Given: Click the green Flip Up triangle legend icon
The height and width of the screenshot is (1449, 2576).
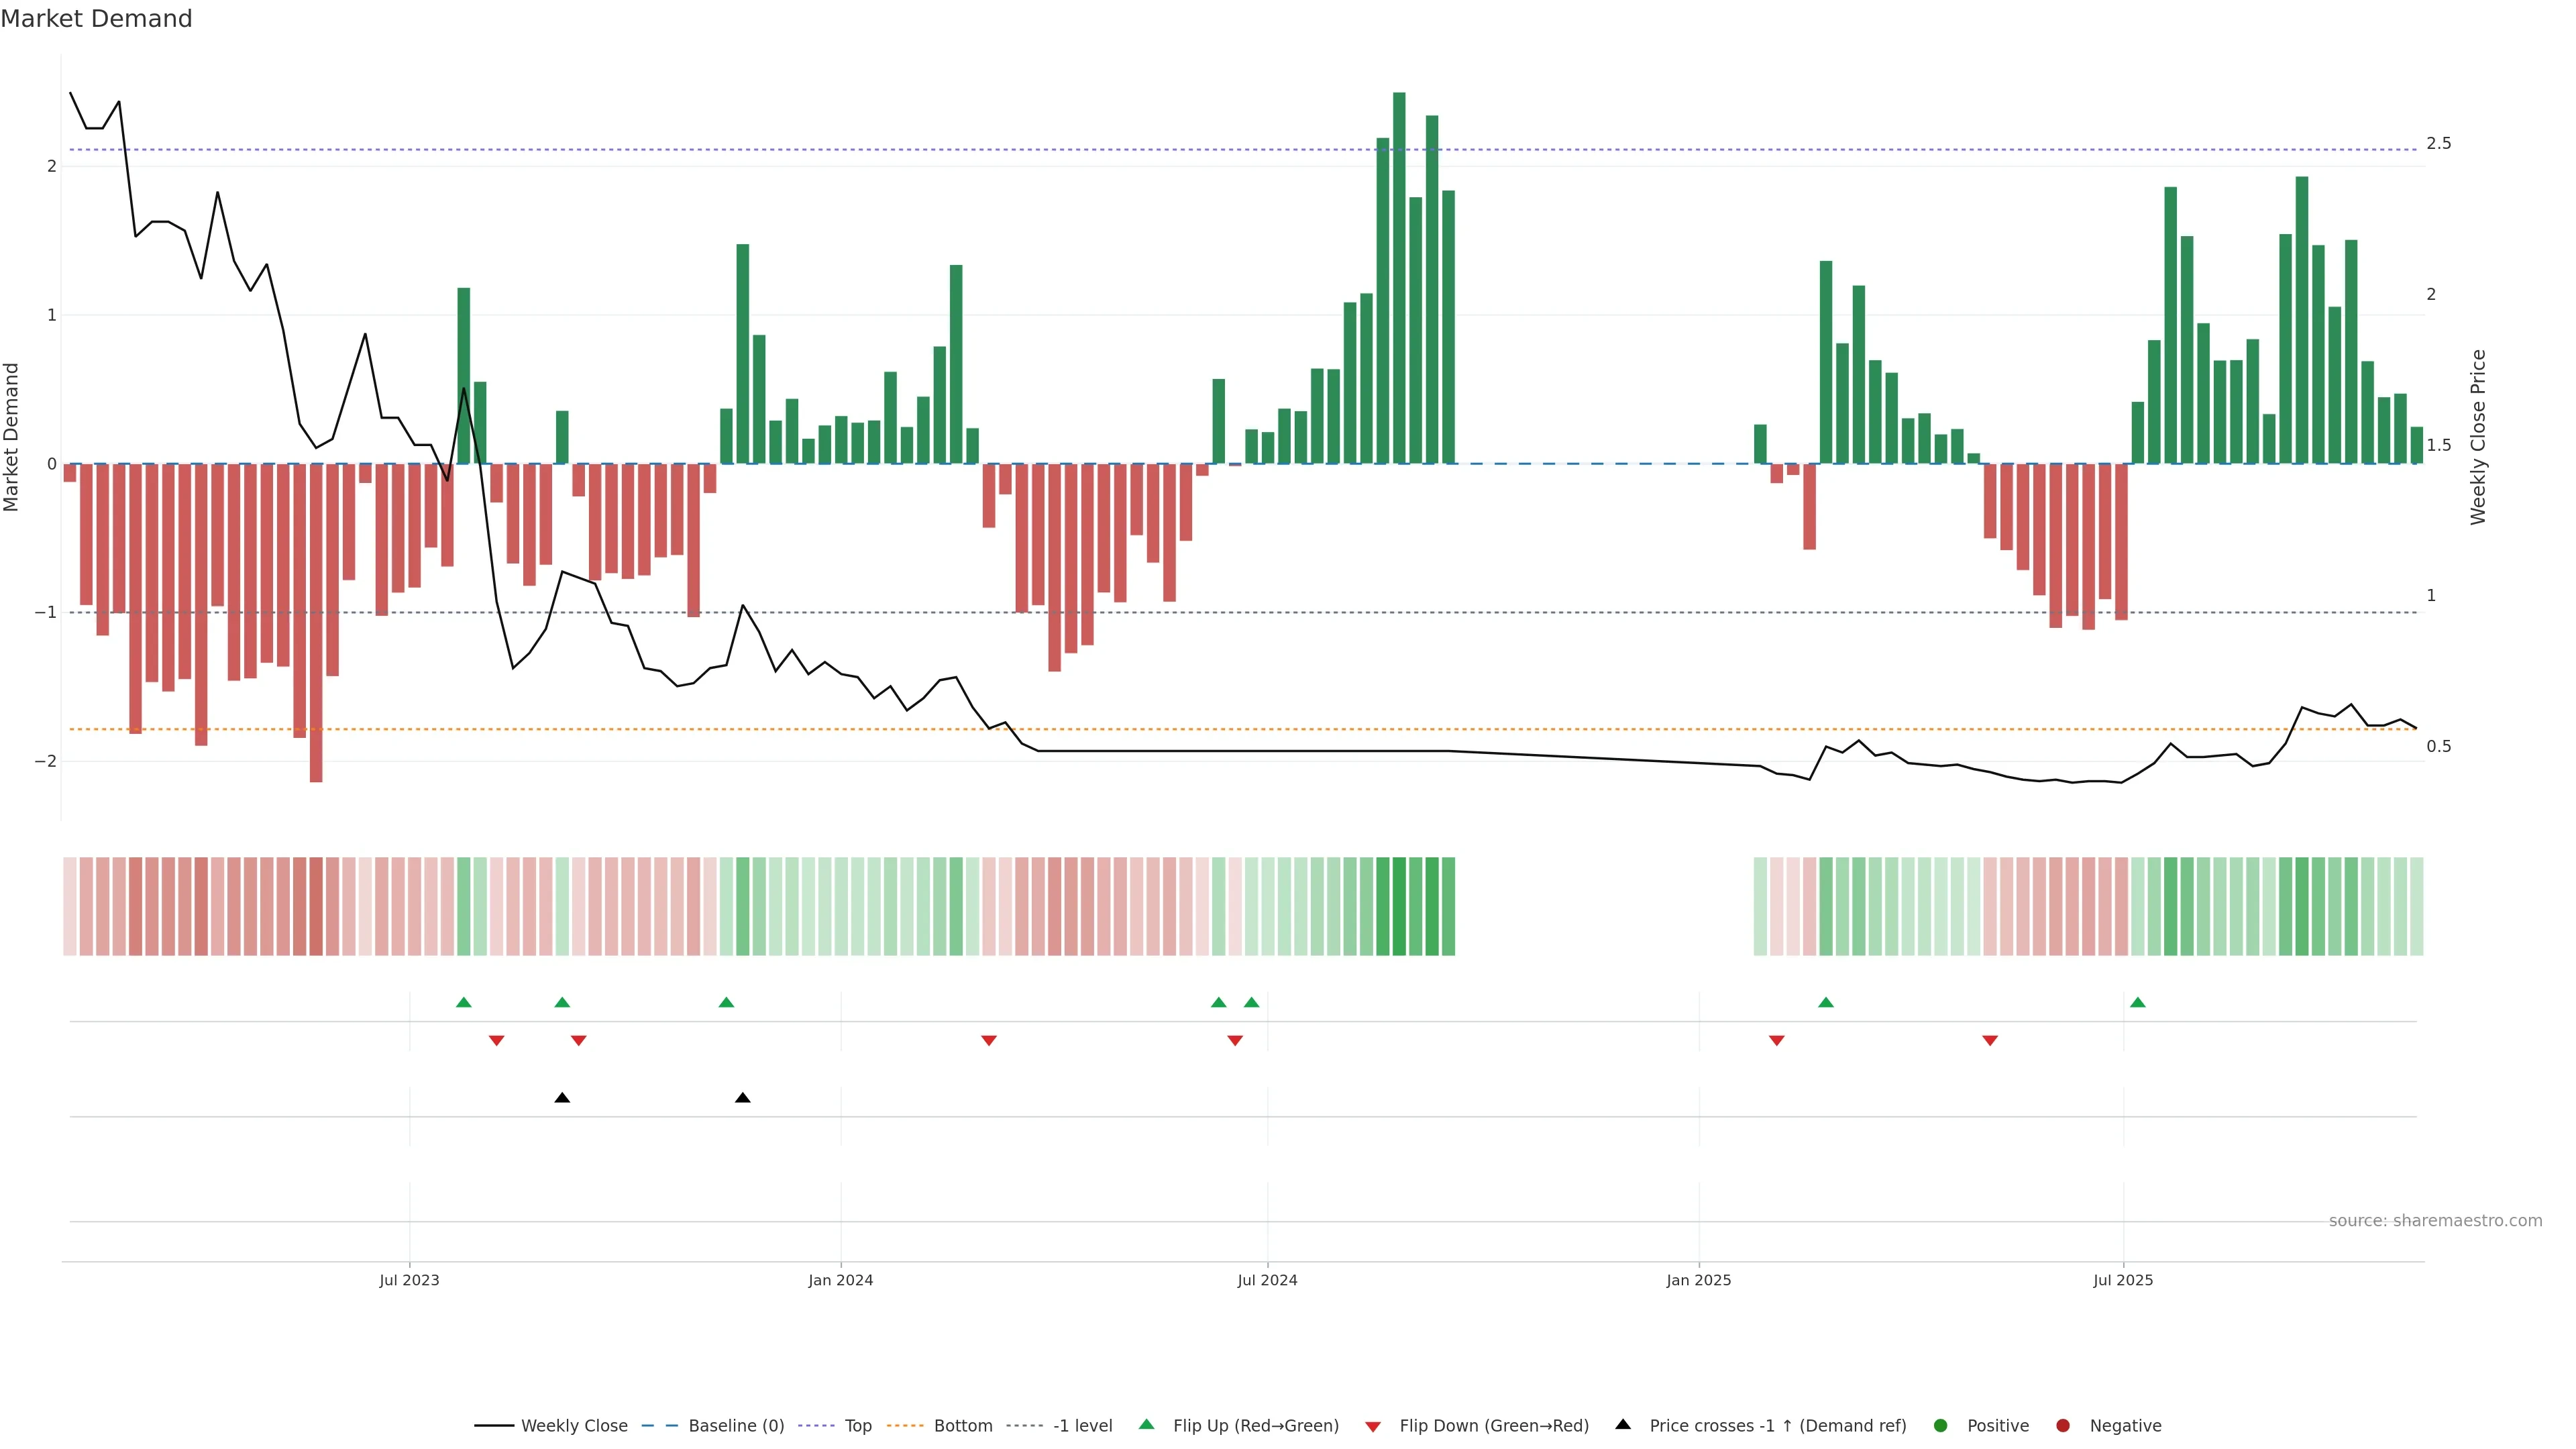Looking at the screenshot, I should (x=1147, y=1425).
